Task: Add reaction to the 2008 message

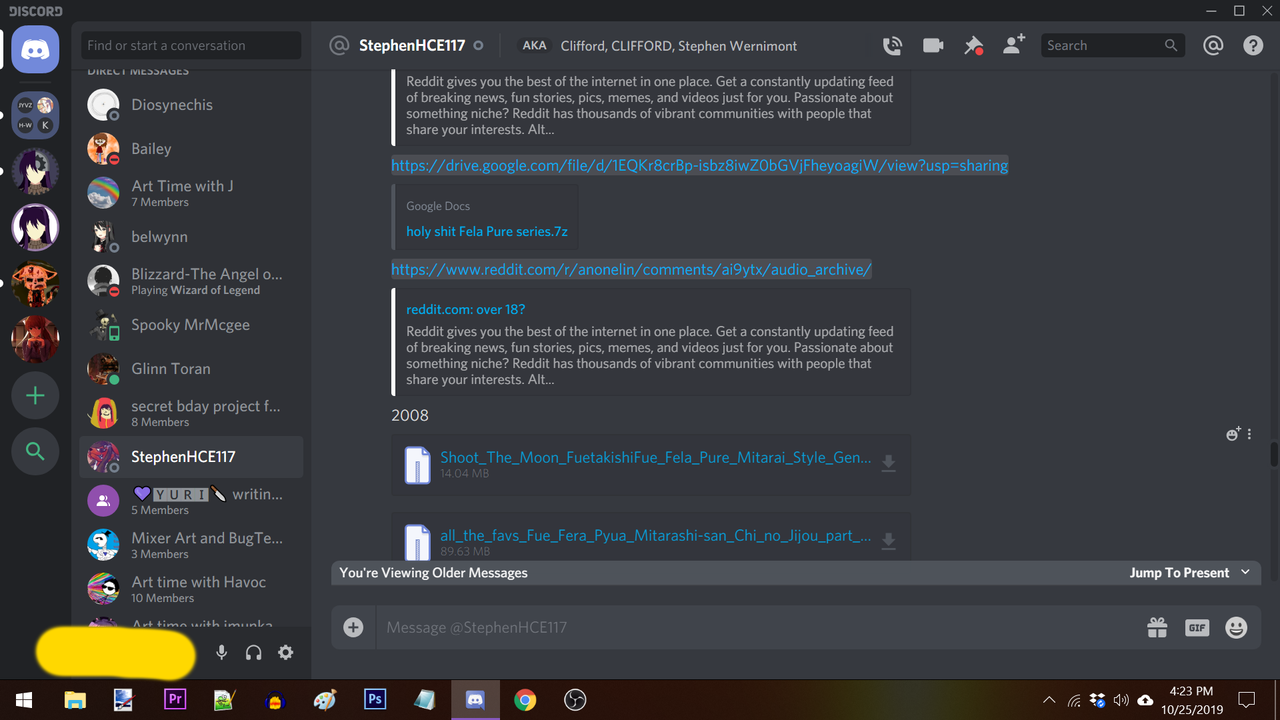Action: 1233,434
